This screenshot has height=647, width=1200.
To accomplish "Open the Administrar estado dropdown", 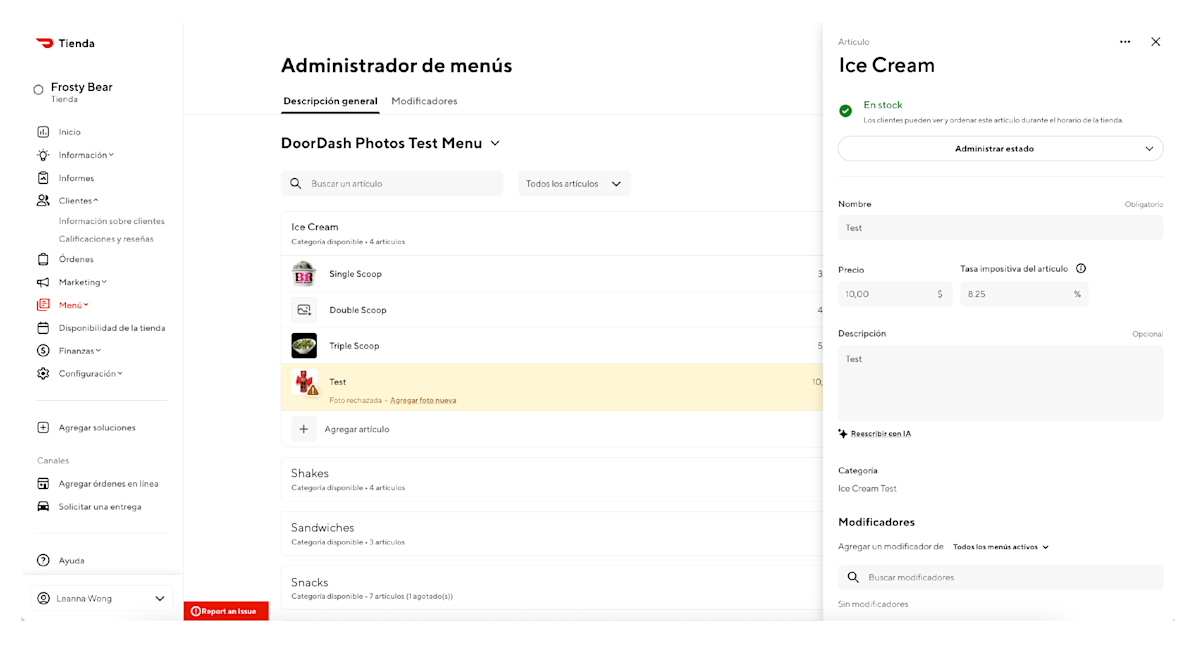I will [x=1001, y=149].
